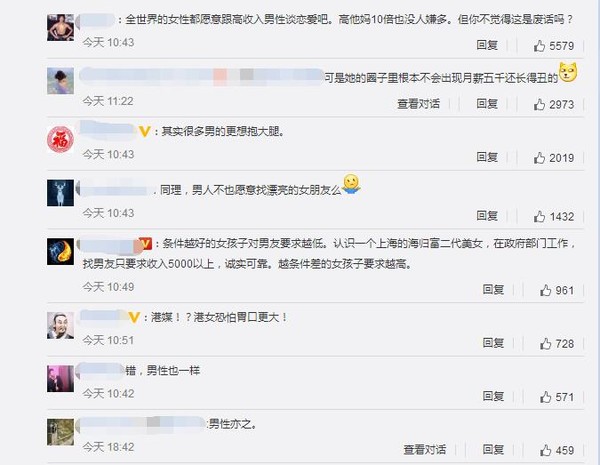Screen dimensions: 600x465
Task: Like the comment showing 961 likes
Action: (545, 290)
